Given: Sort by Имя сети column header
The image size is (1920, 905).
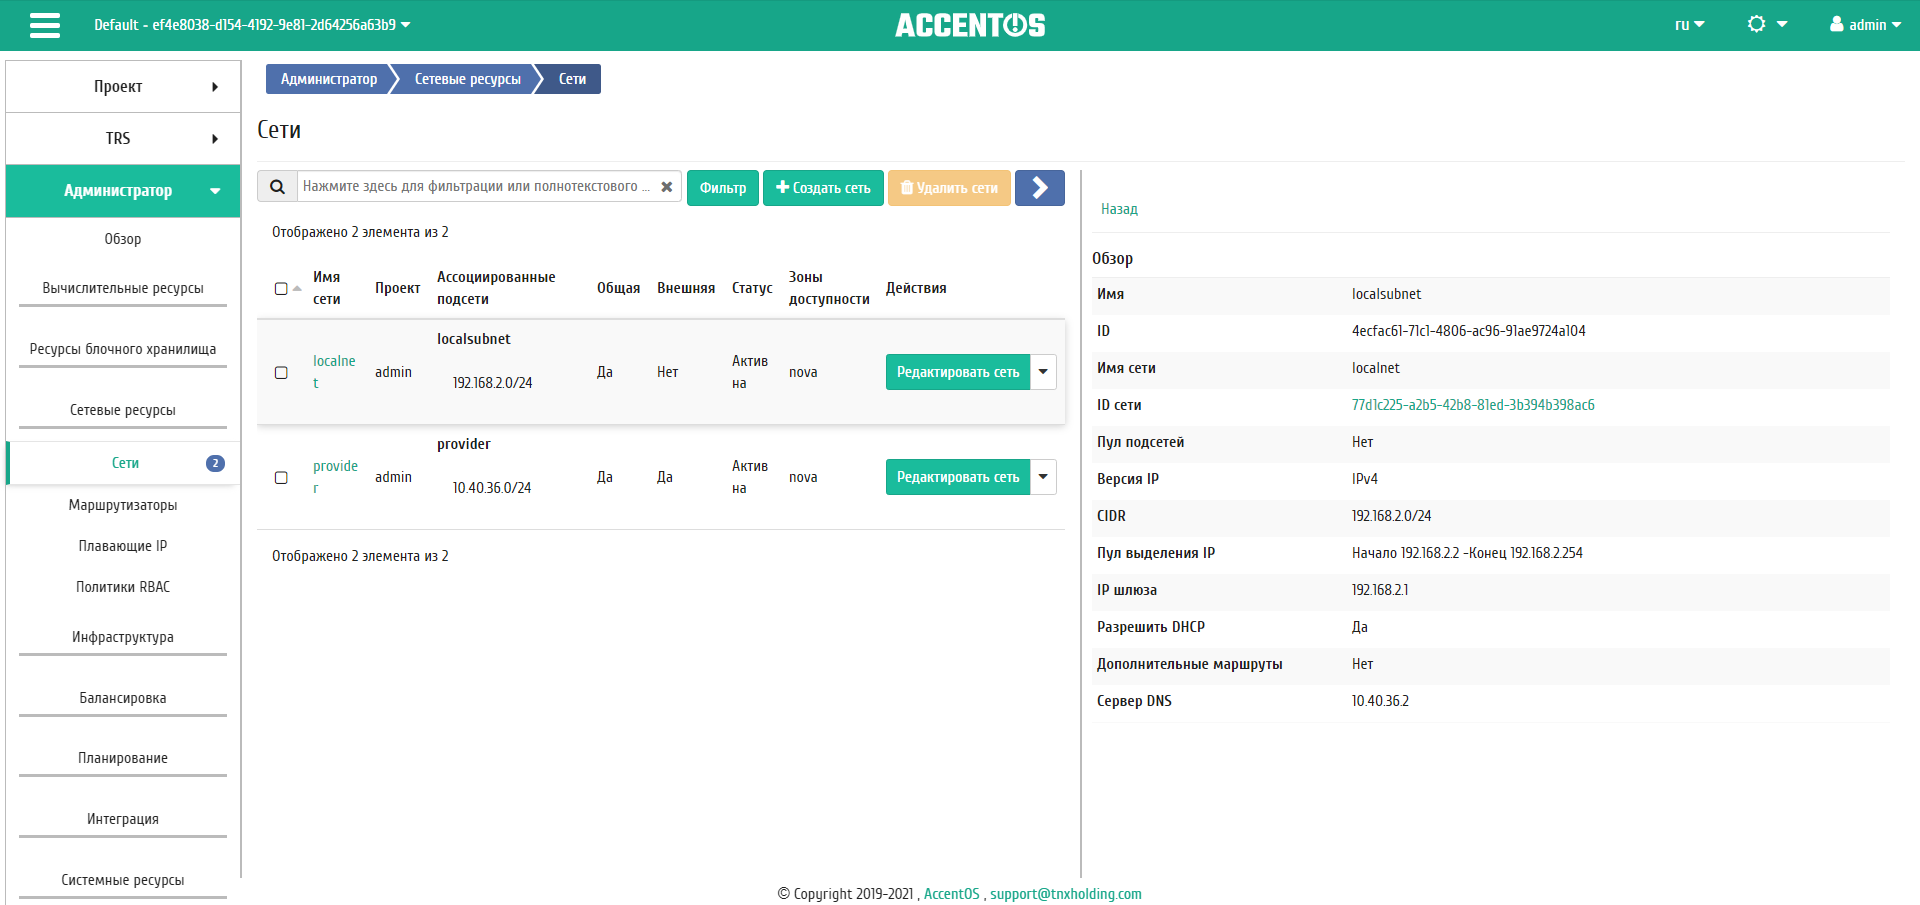Looking at the screenshot, I should [327, 288].
